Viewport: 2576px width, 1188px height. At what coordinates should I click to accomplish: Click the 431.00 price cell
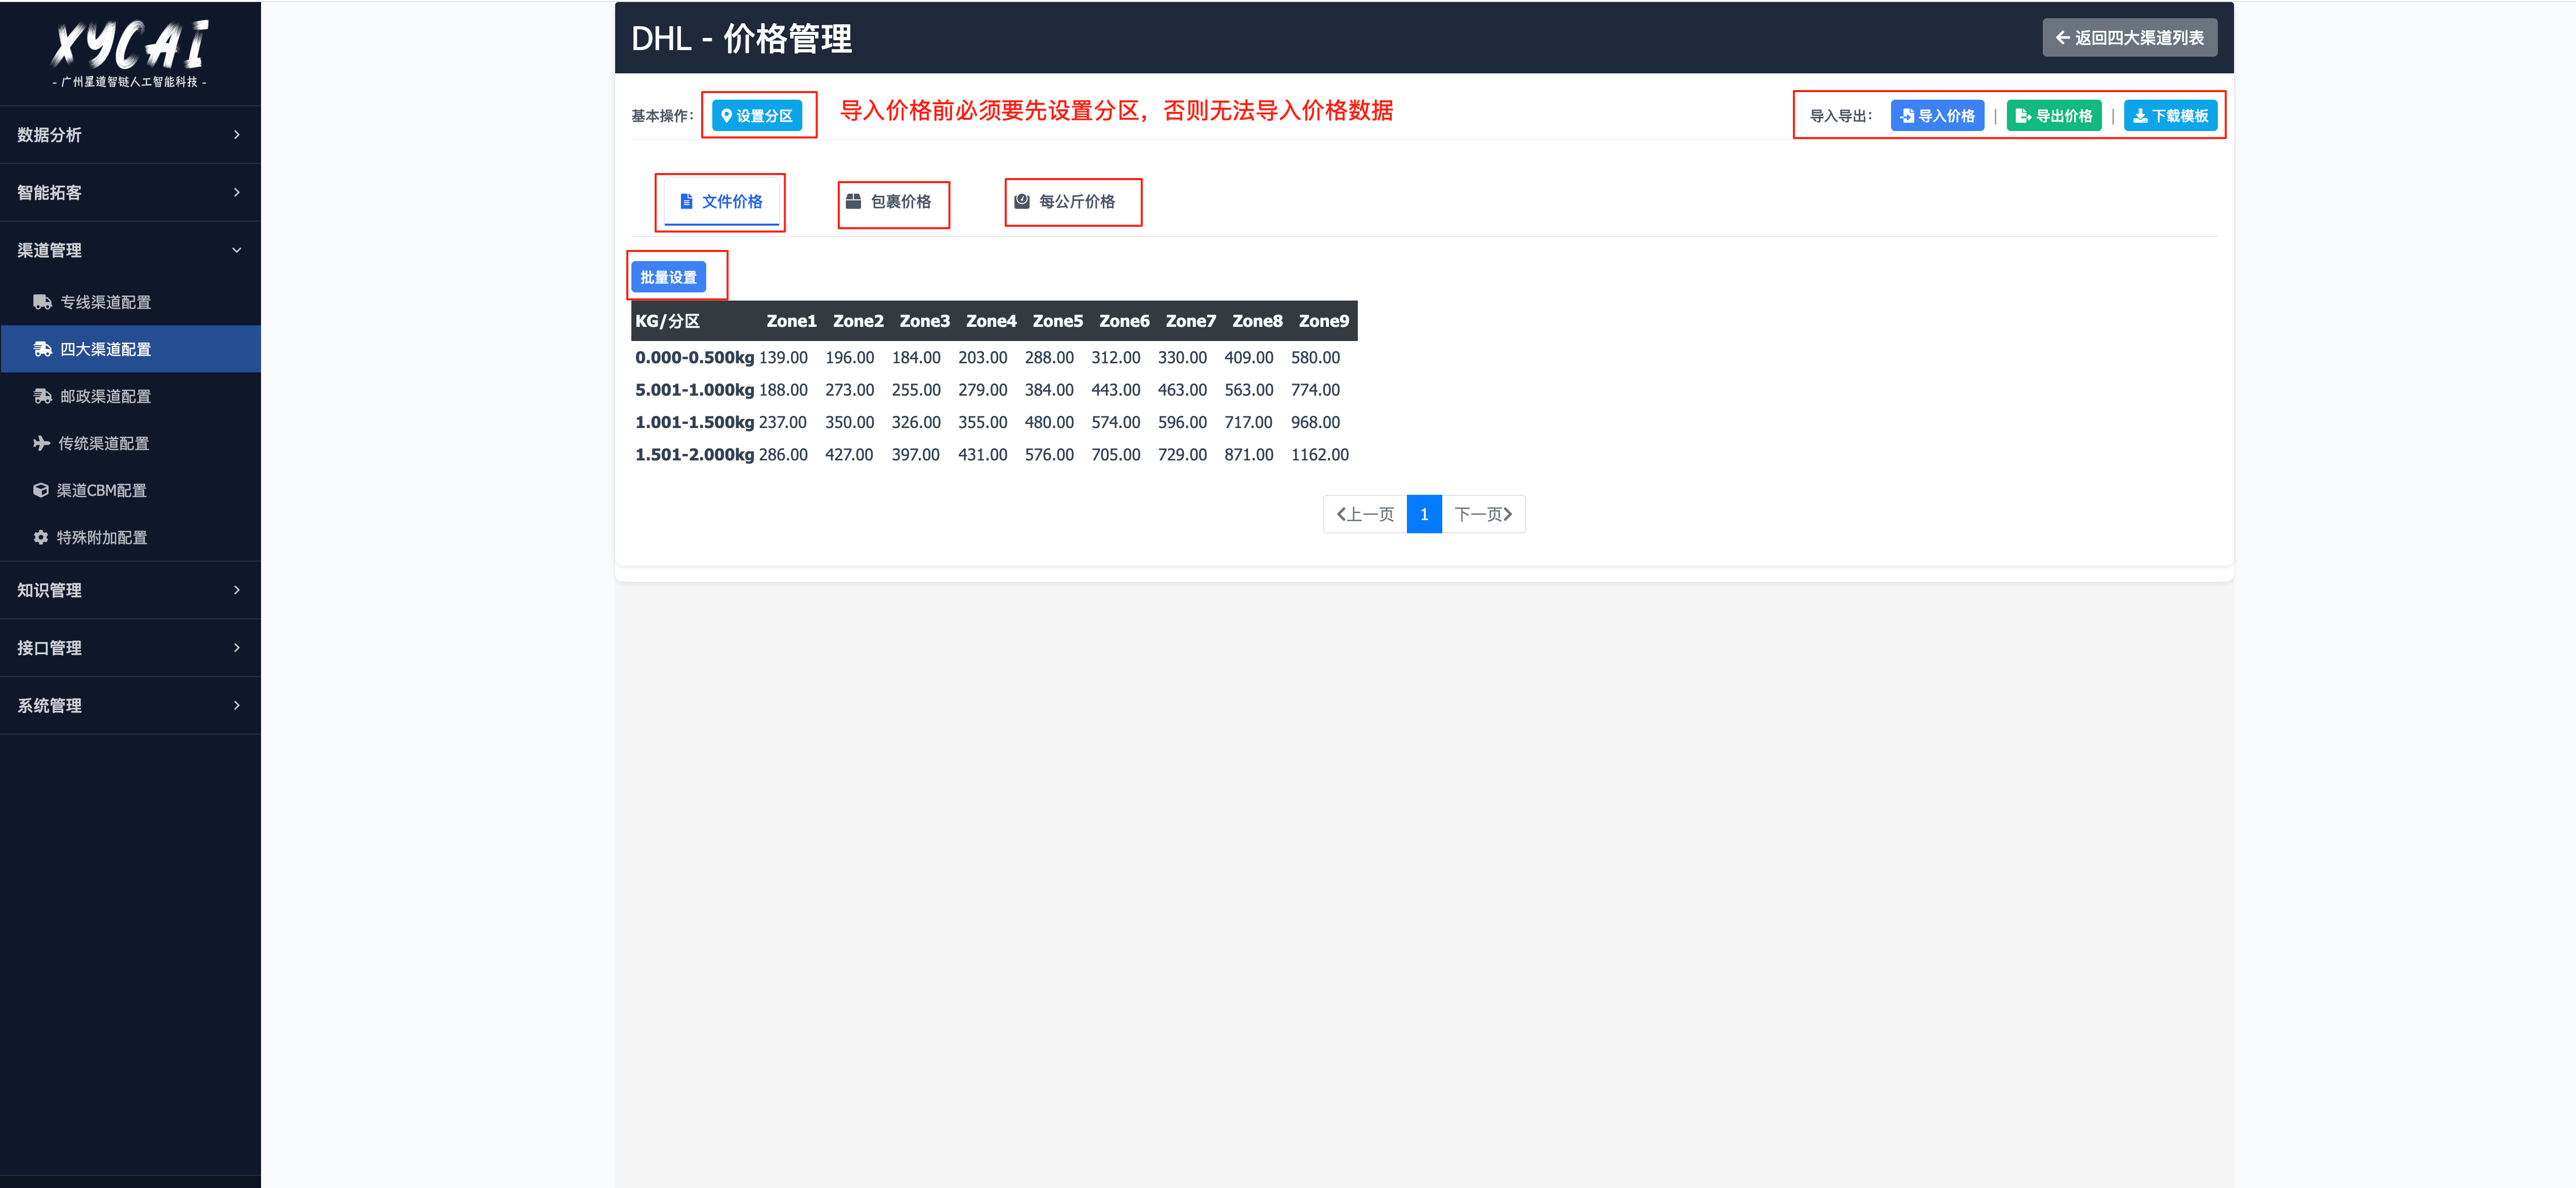983,454
